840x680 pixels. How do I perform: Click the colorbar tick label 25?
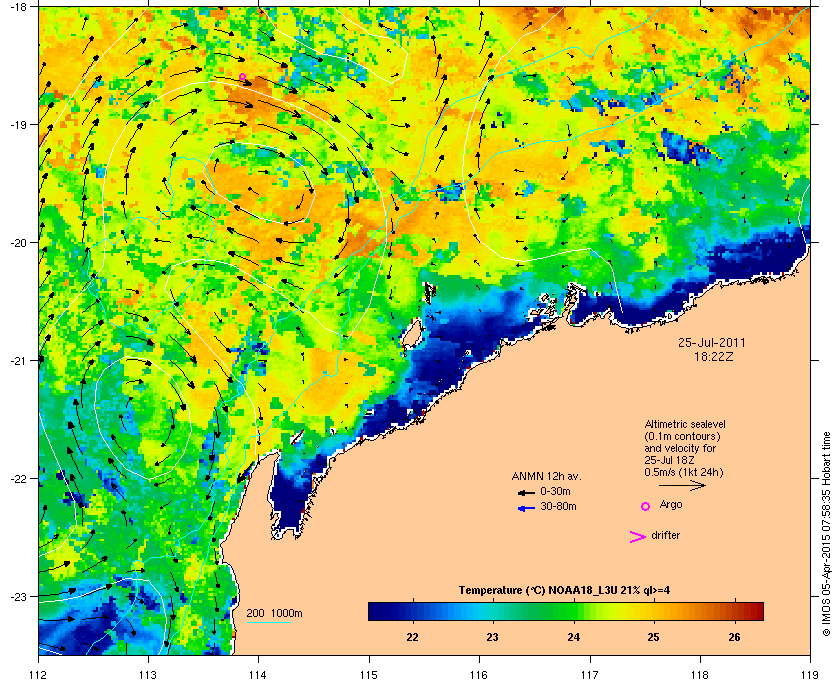654,637
